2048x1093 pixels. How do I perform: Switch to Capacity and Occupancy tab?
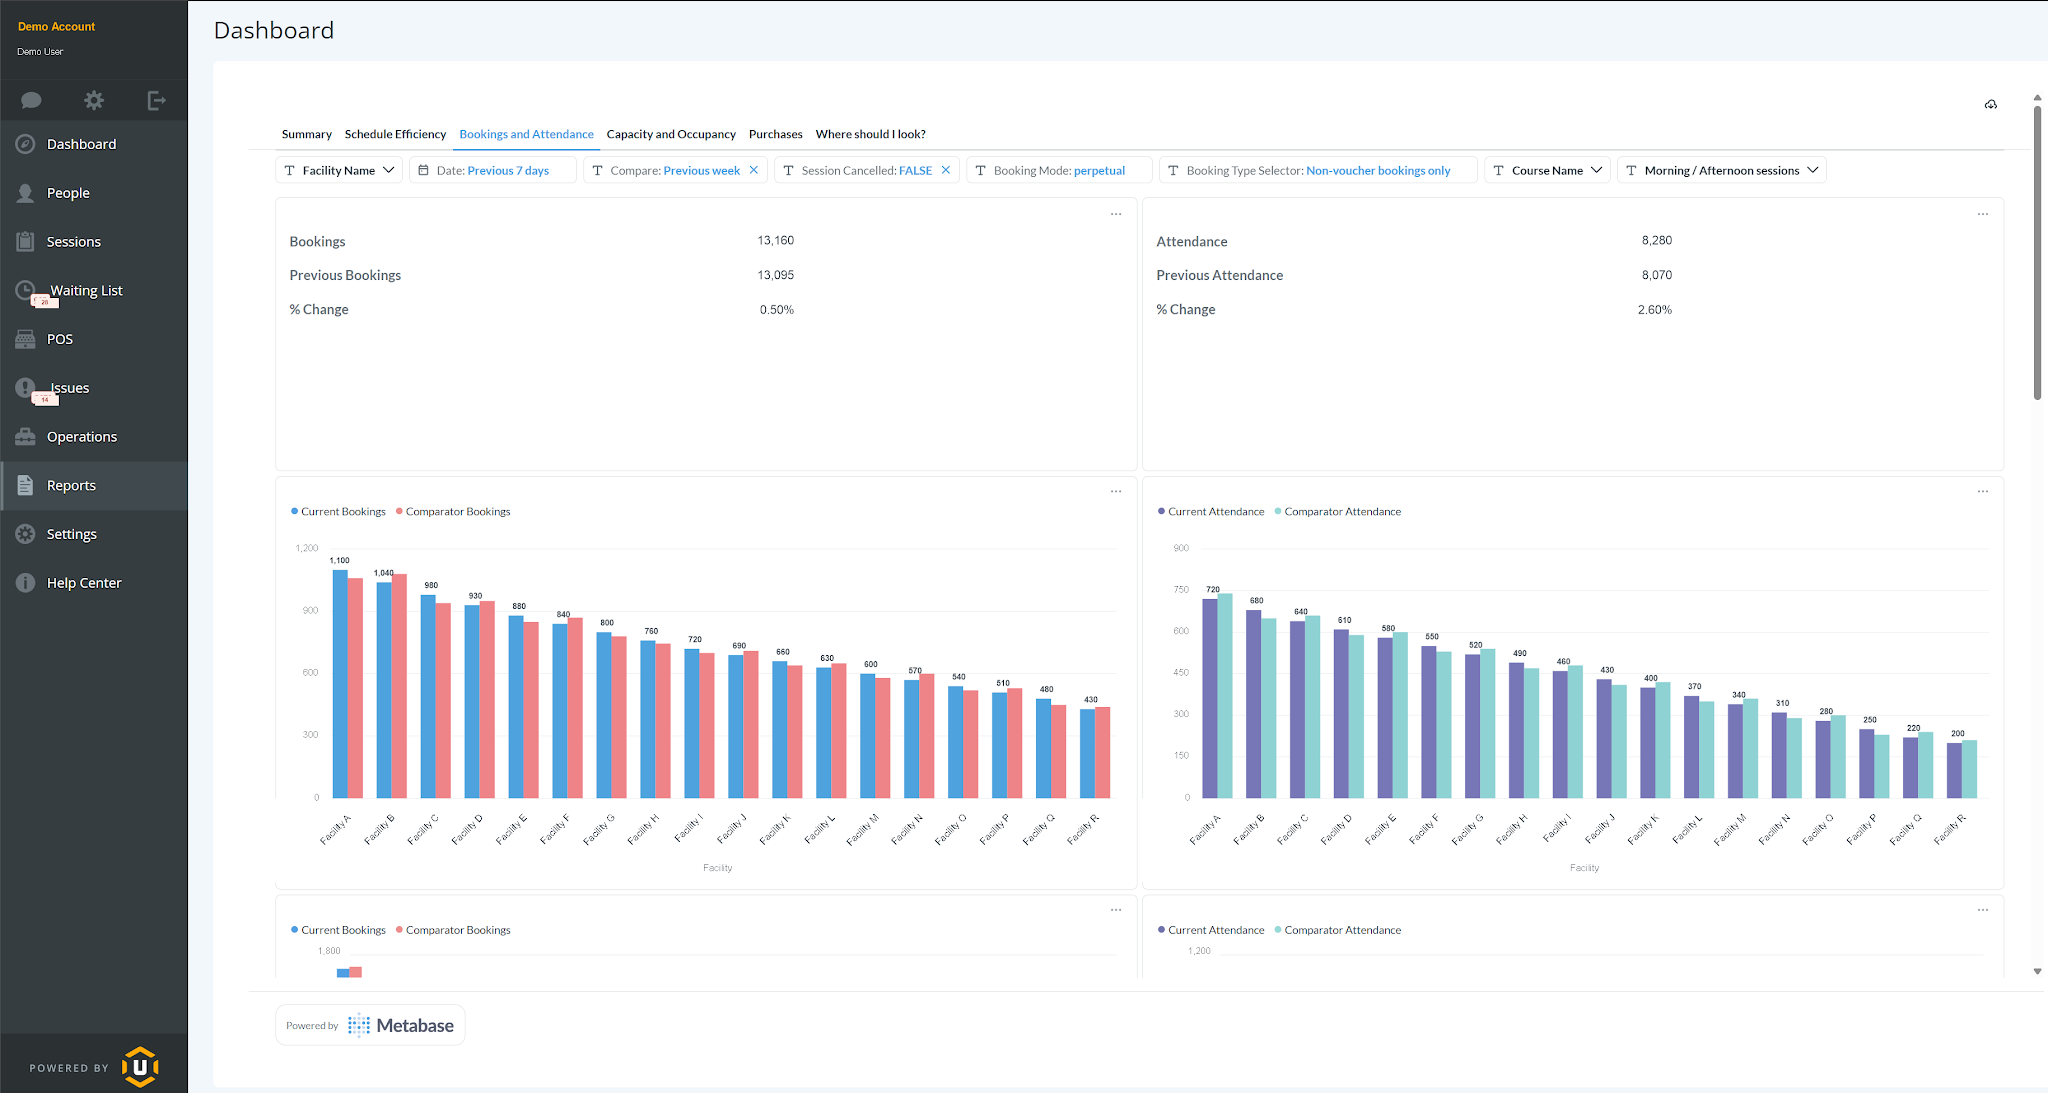(x=671, y=134)
